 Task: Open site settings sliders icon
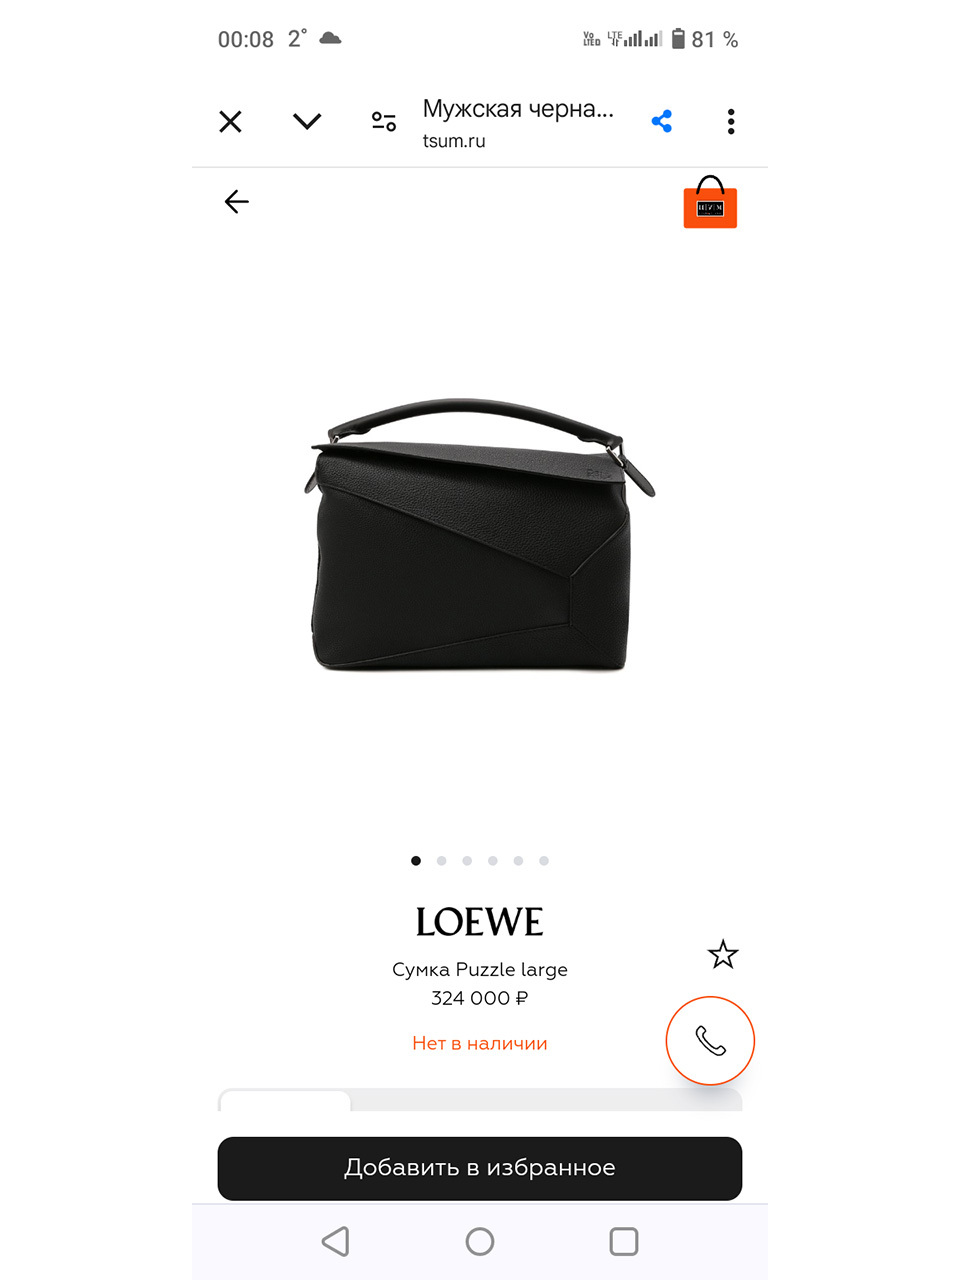[384, 122]
